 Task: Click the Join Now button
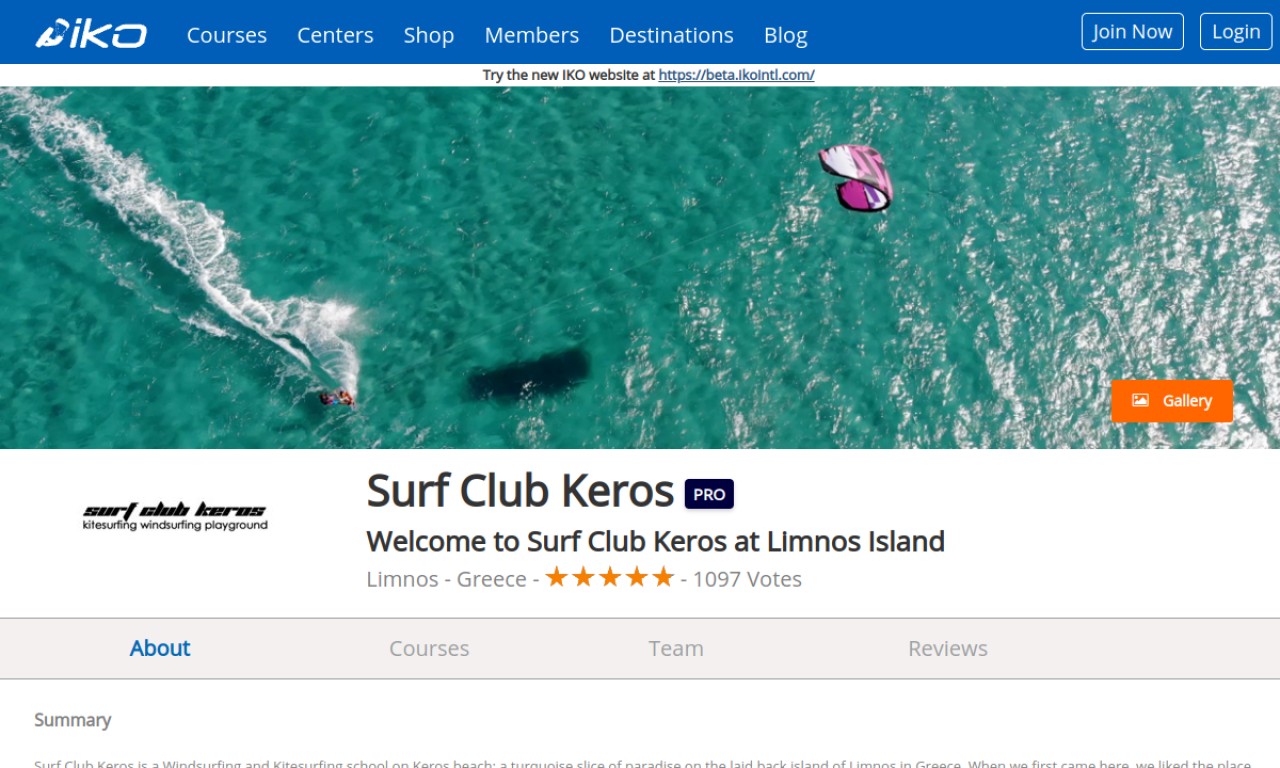(1132, 31)
